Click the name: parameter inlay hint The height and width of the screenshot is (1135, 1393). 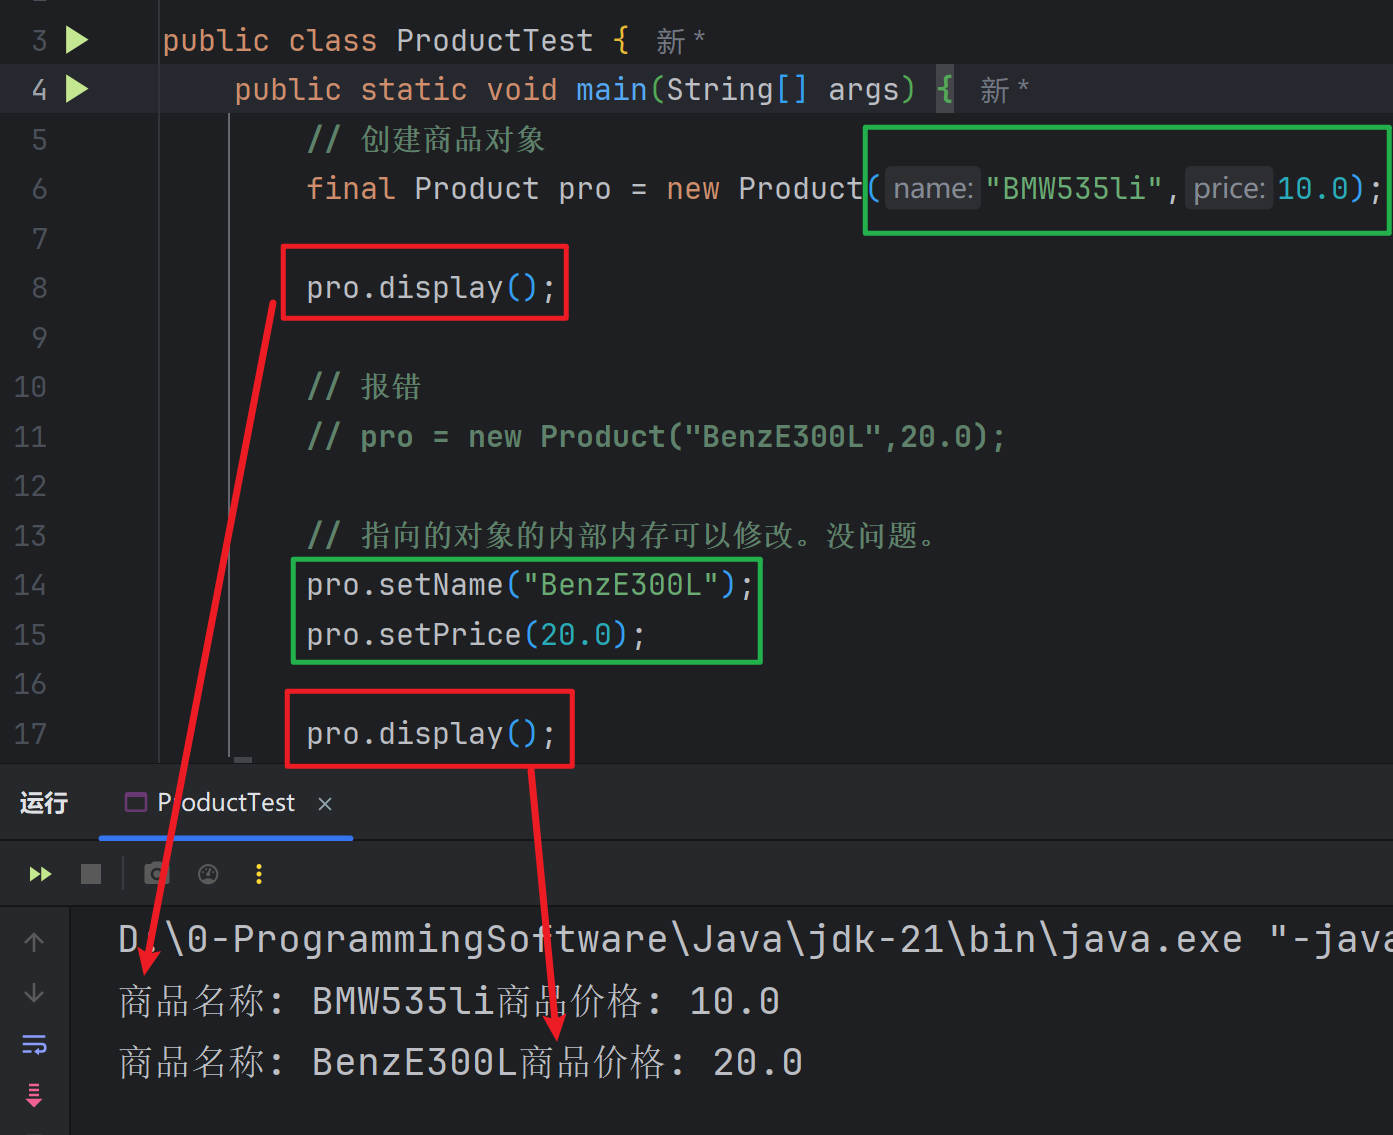932,189
